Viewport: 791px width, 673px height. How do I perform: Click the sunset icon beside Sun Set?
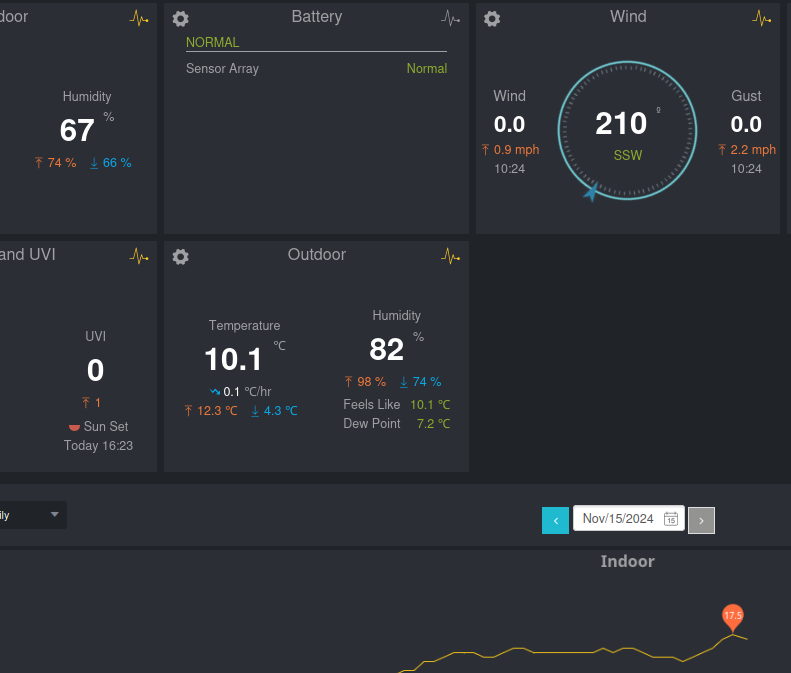[74, 427]
